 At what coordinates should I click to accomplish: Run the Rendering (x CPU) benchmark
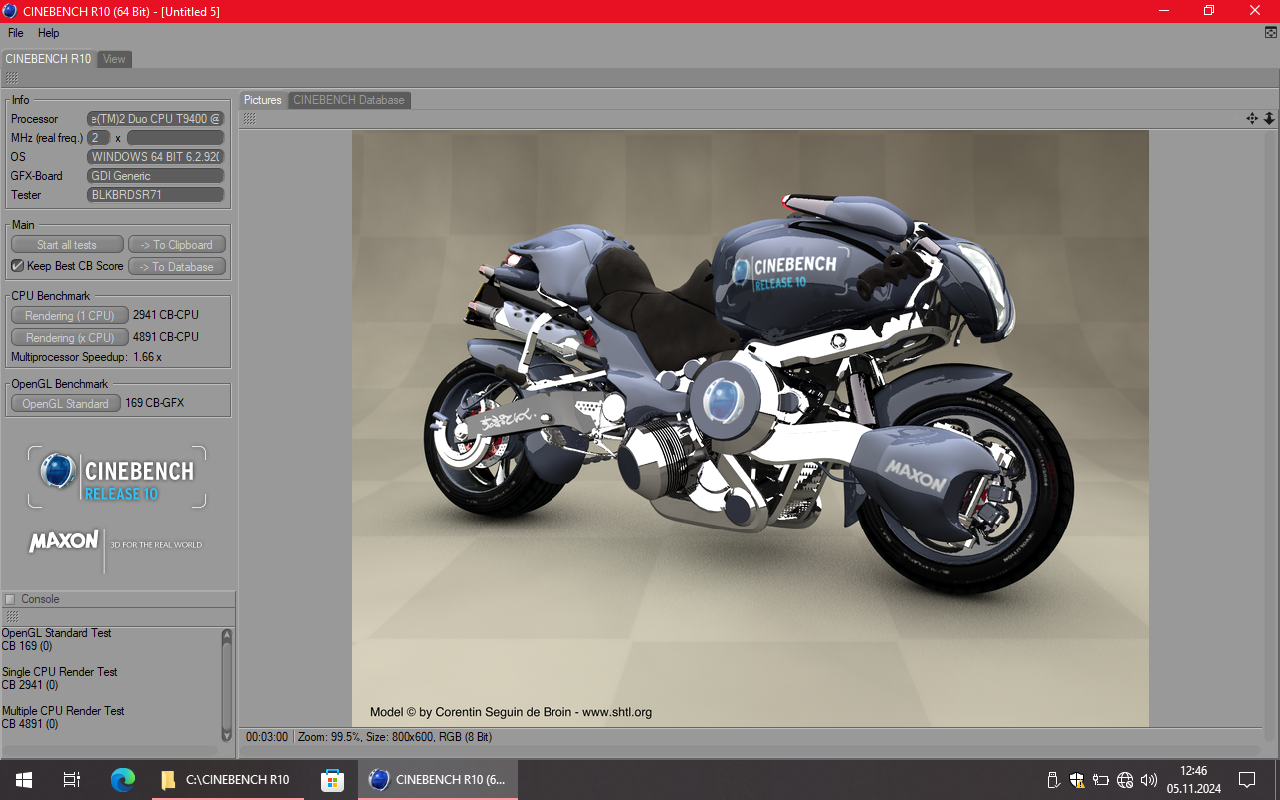click(70, 337)
